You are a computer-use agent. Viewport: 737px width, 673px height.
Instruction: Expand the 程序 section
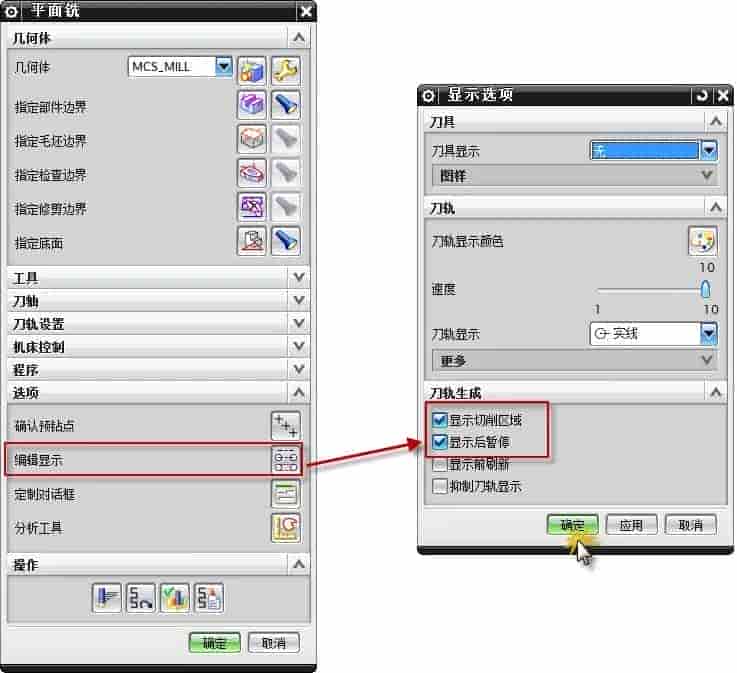pos(298,369)
